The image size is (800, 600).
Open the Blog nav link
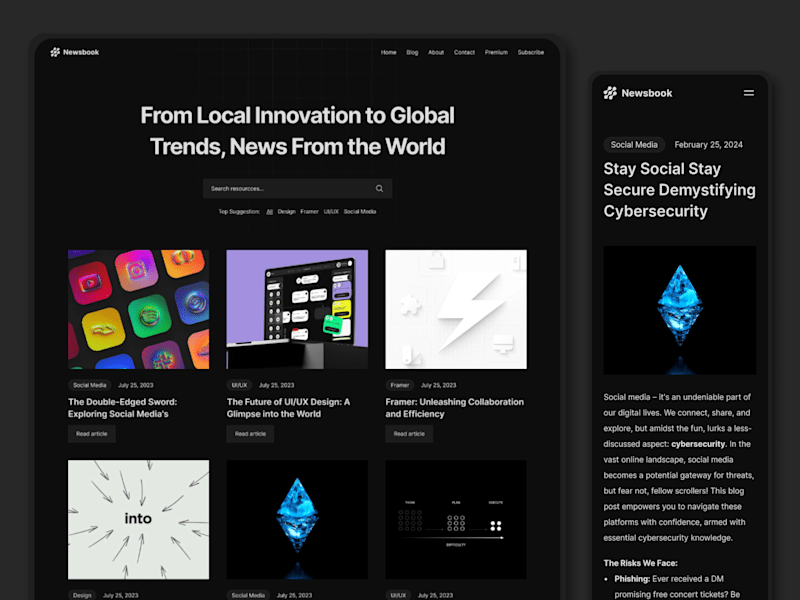point(412,52)
